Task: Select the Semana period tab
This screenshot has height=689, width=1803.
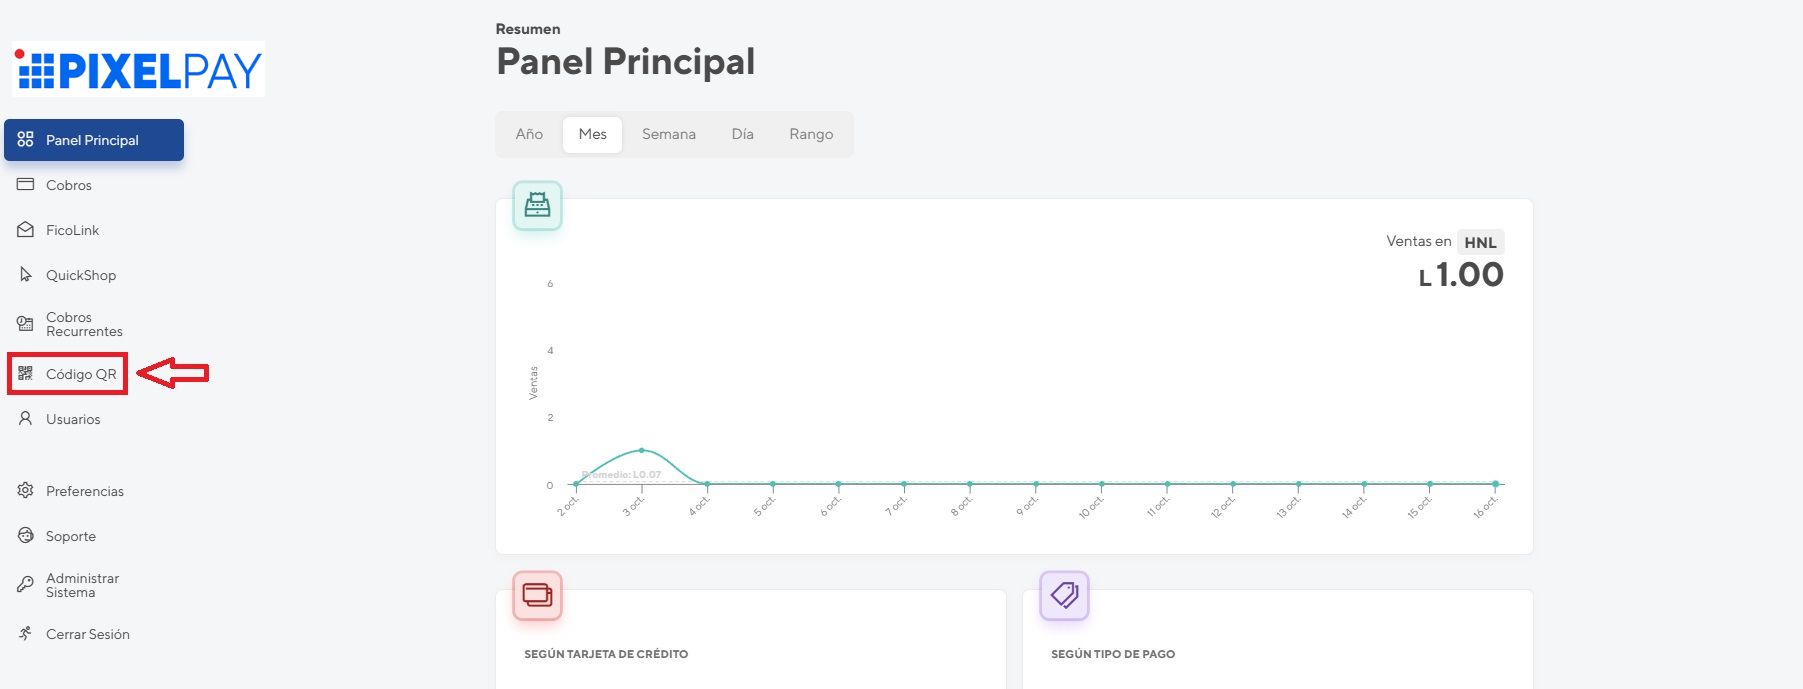Action: (669, 134)
